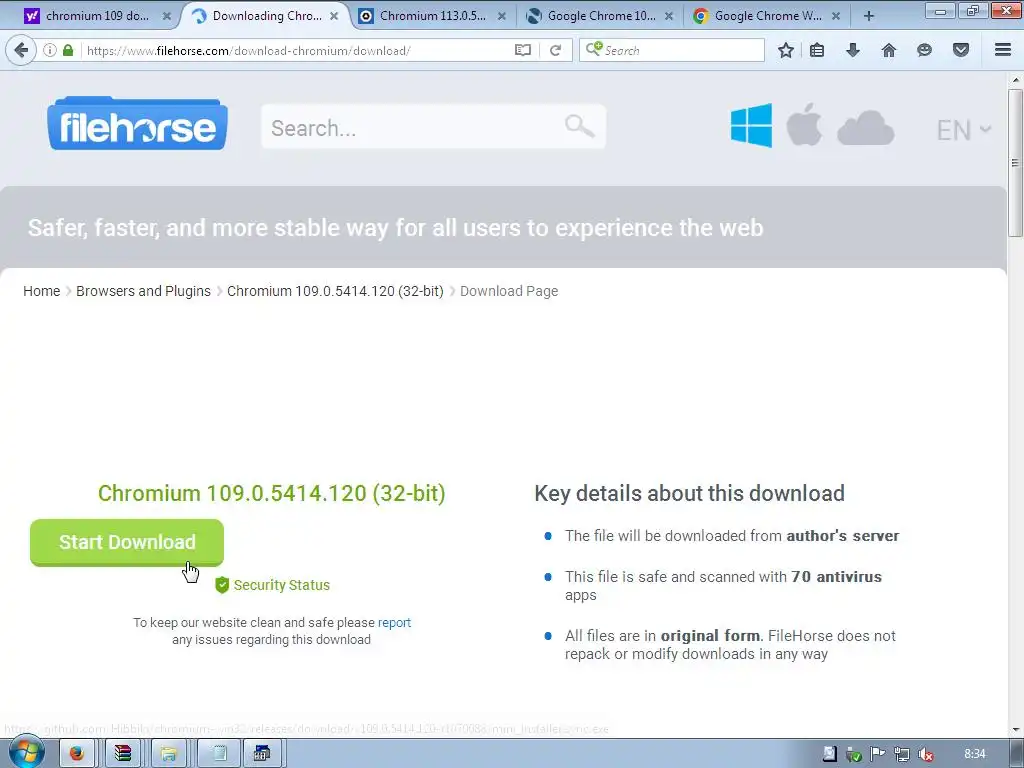Toggle reader view icon in address bar
Image resolution: width=1024 pixels, height=768 pixels.
coord(522,50)
